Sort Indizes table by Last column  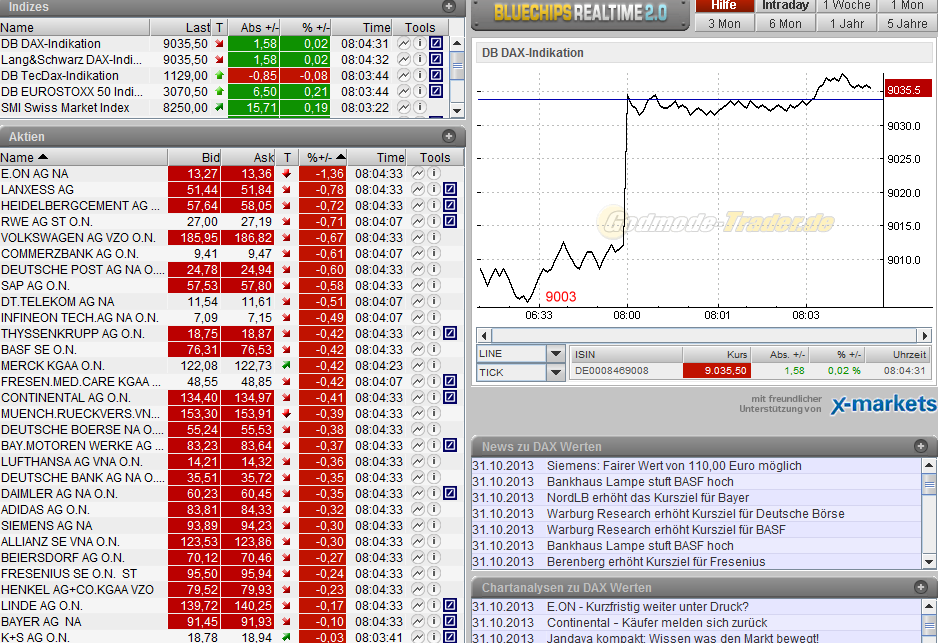[x=181, y=28]
